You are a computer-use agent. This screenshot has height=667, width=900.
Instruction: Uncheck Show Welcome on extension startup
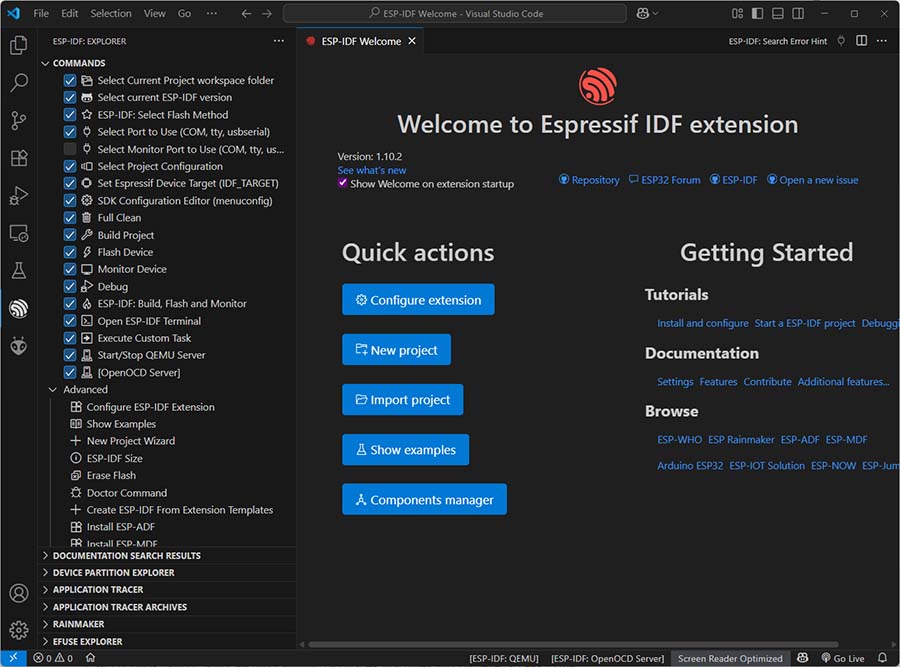tap(343, 183)
